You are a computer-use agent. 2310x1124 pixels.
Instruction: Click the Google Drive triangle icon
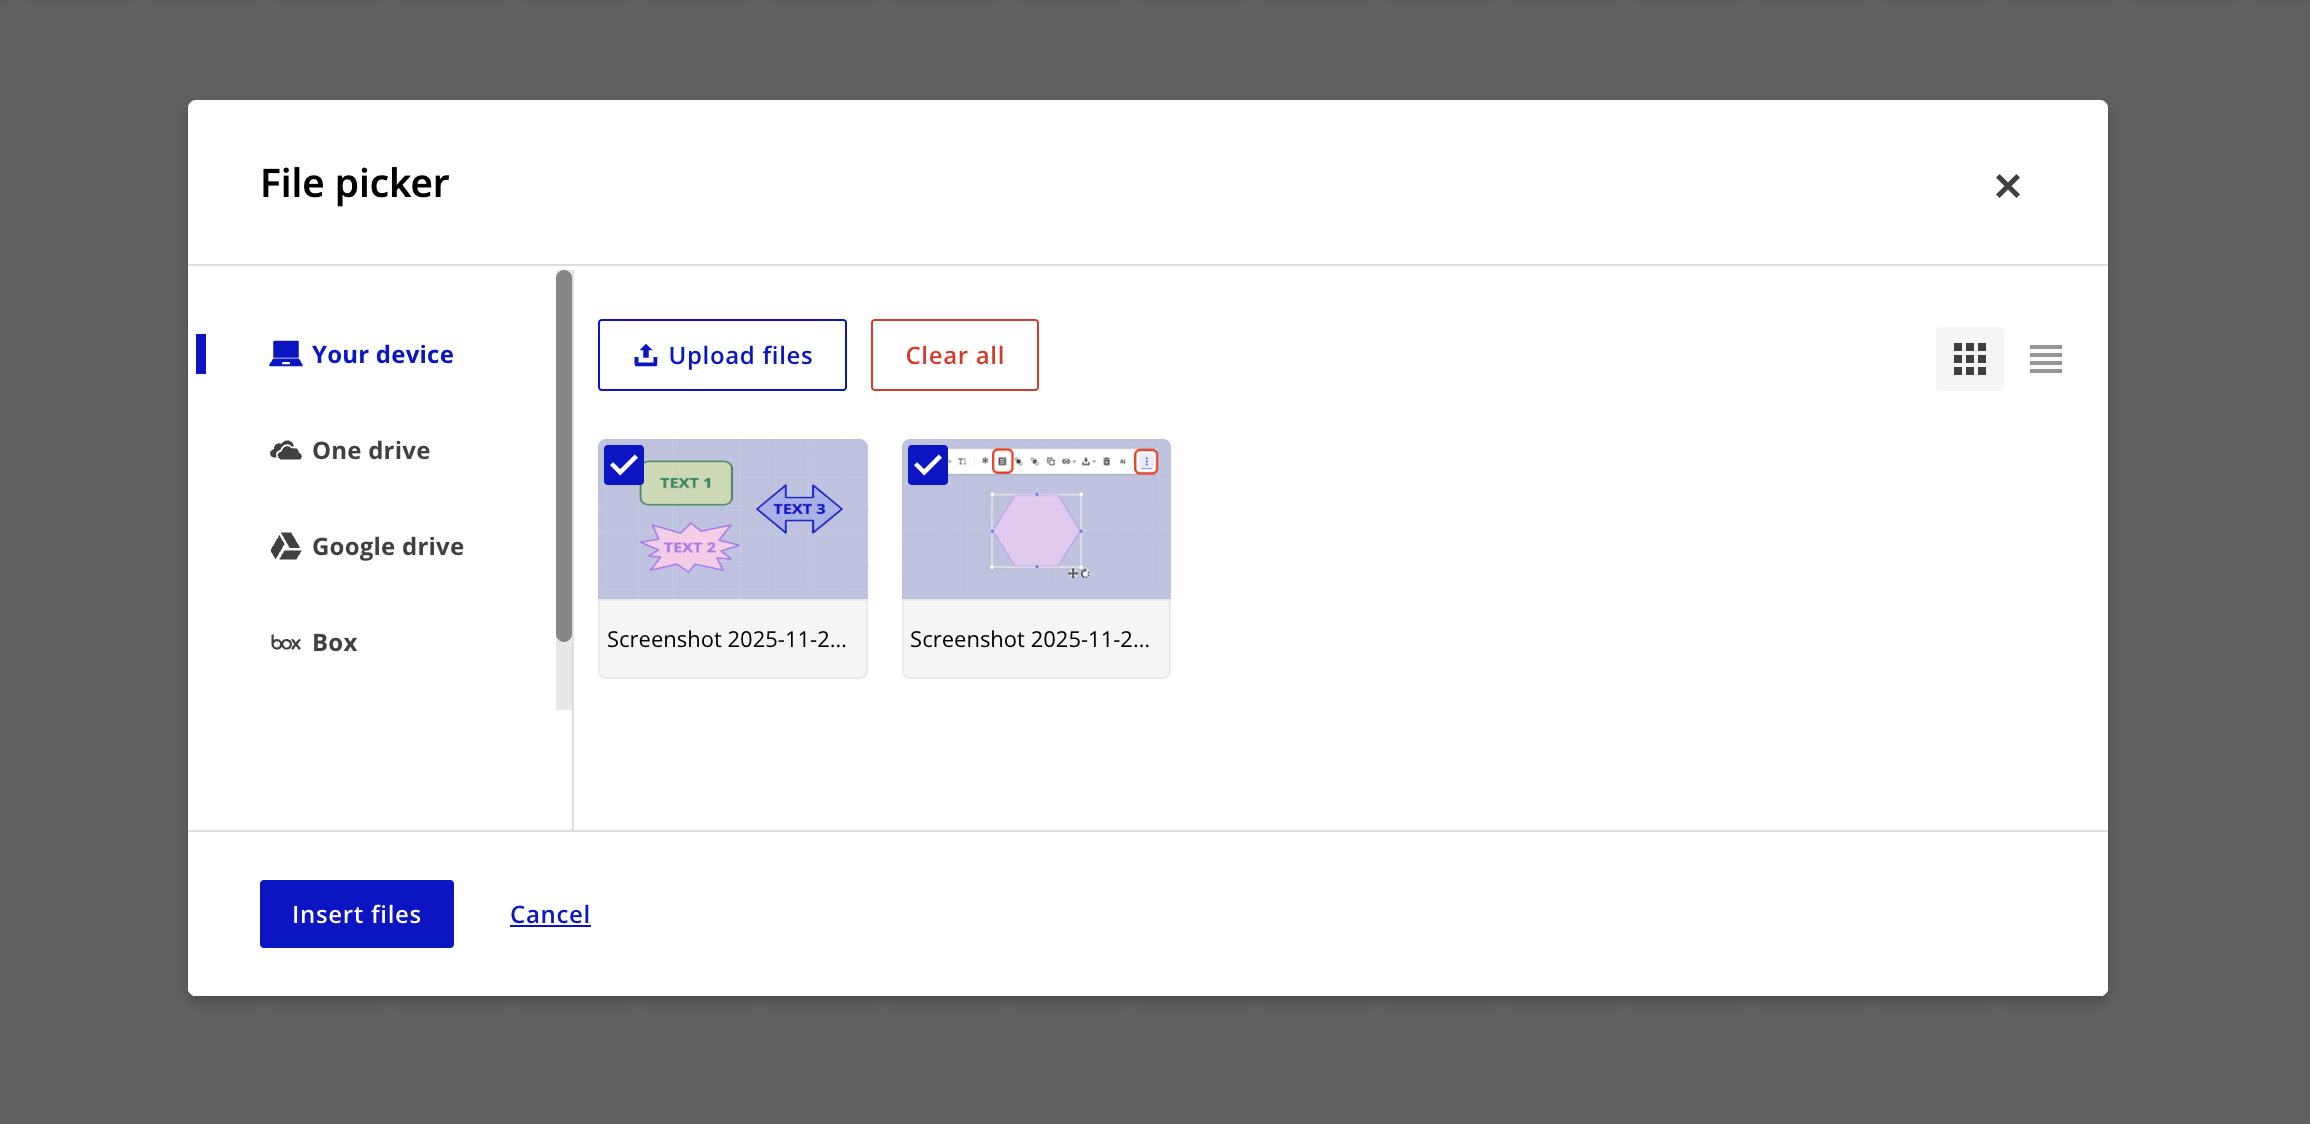click(x=285, y=546)
